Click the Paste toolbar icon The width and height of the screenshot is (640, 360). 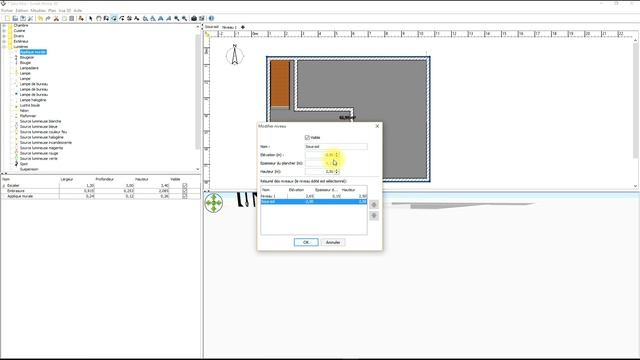click(x=72, y=18)
